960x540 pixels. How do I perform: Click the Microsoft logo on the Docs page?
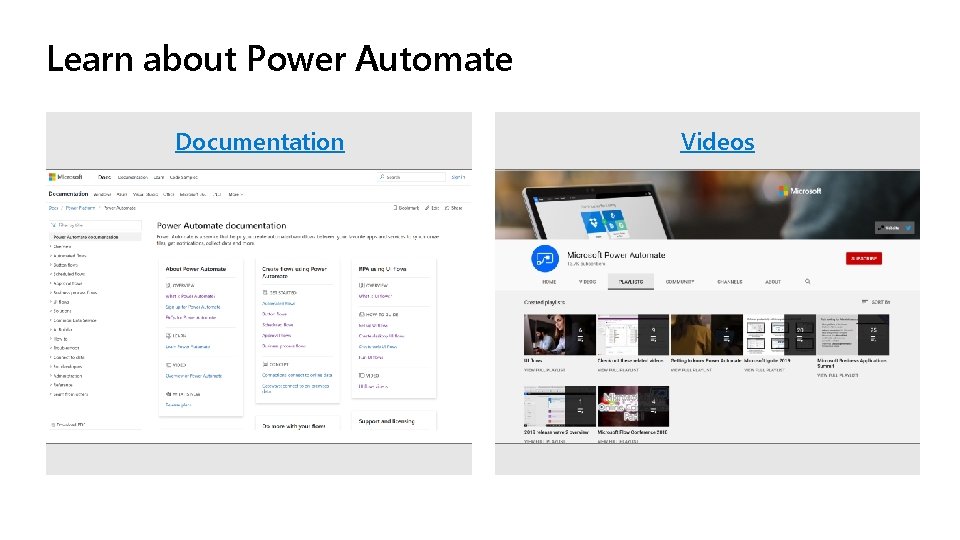[x=66, y=177]
